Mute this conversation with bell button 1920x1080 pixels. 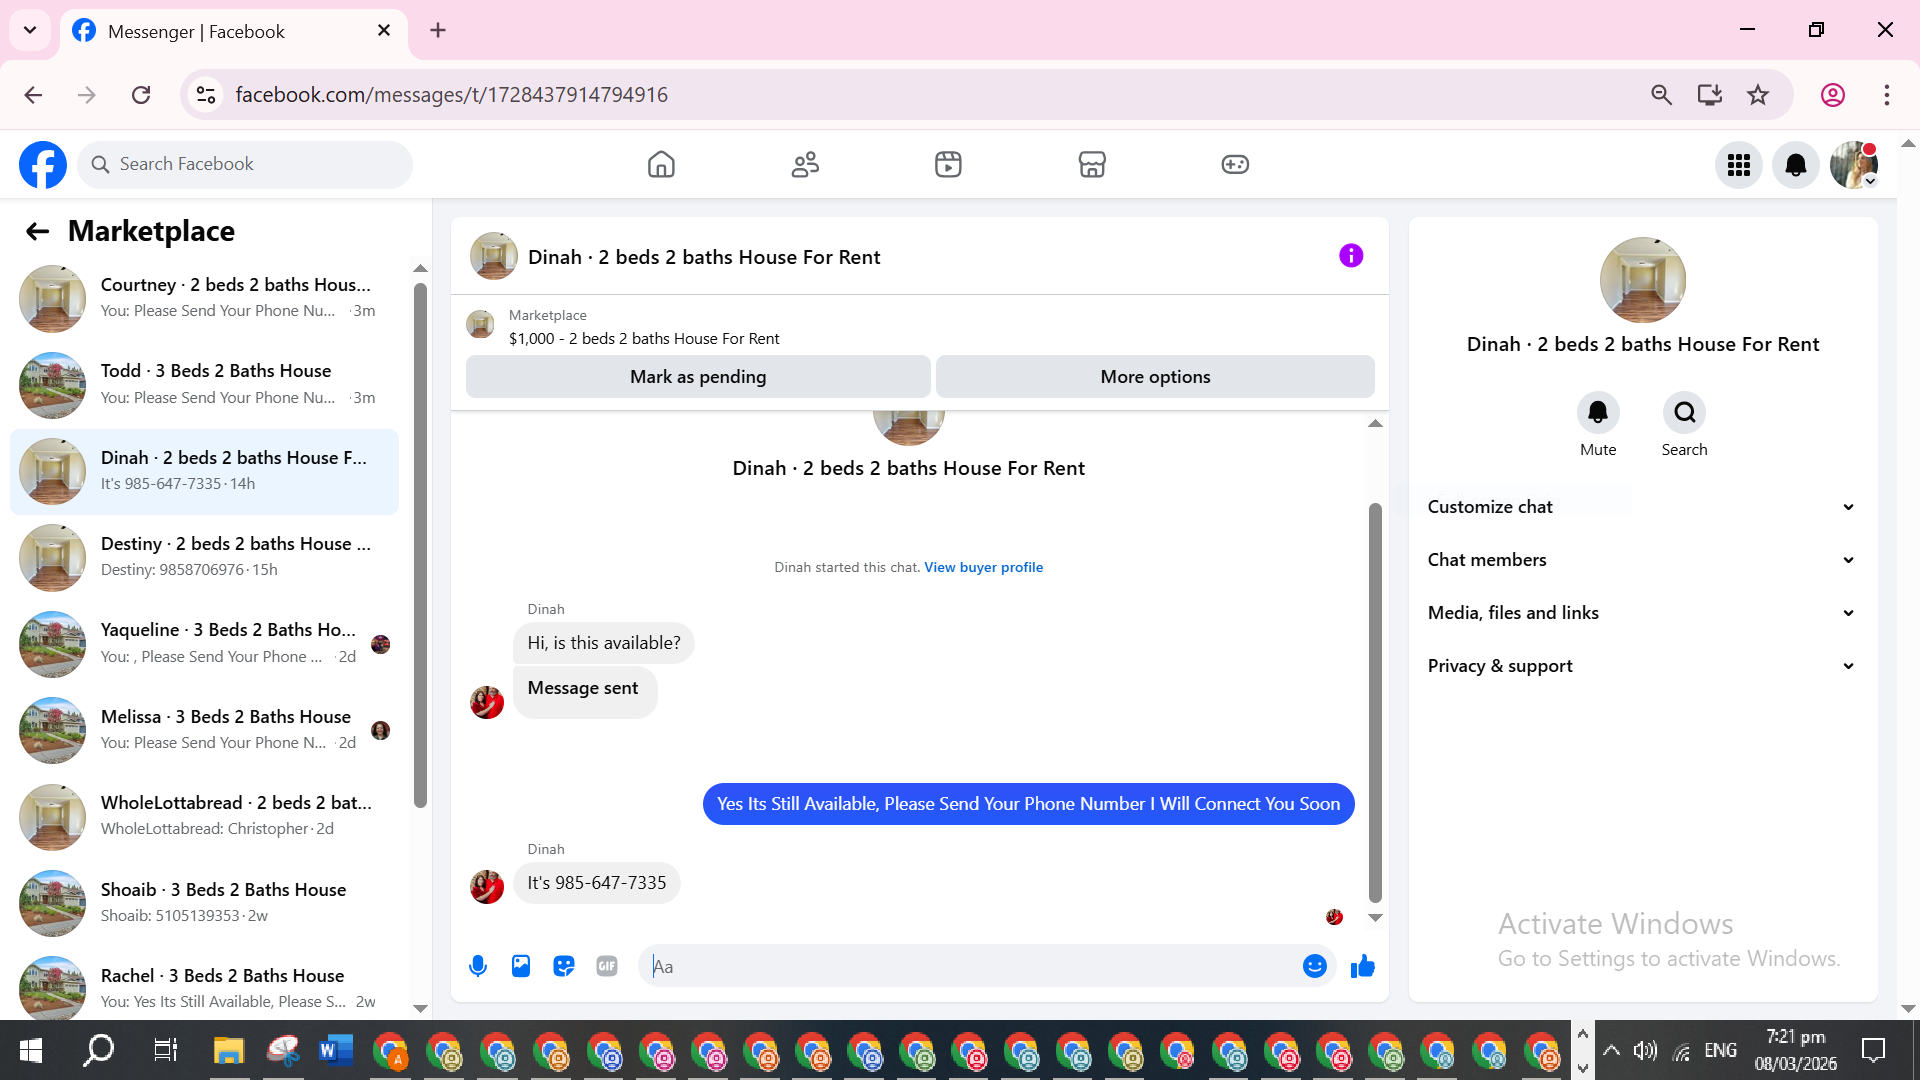[x=1597, y=412]
